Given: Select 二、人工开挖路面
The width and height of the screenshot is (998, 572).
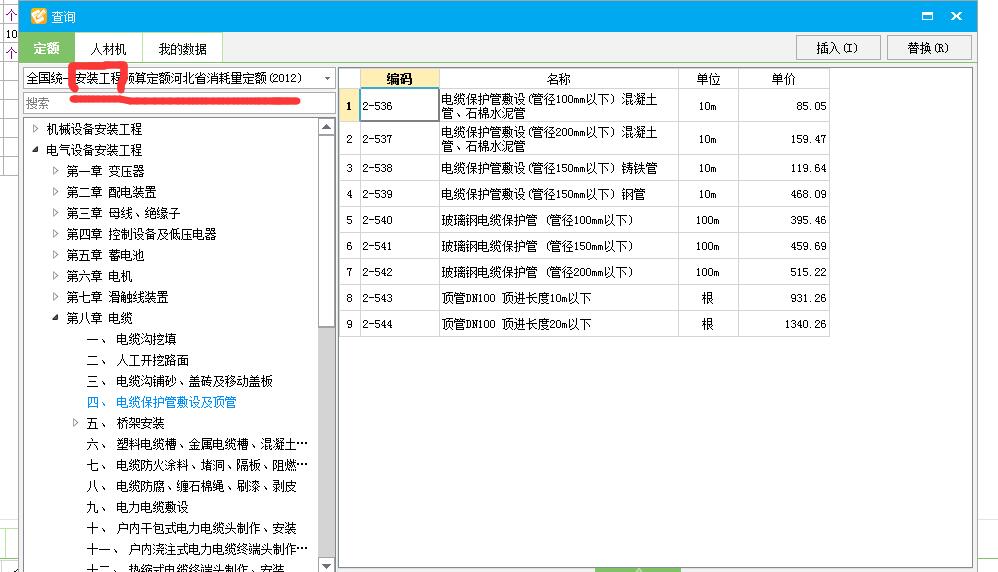Looking at the screenshot, I should coord(137,360).
